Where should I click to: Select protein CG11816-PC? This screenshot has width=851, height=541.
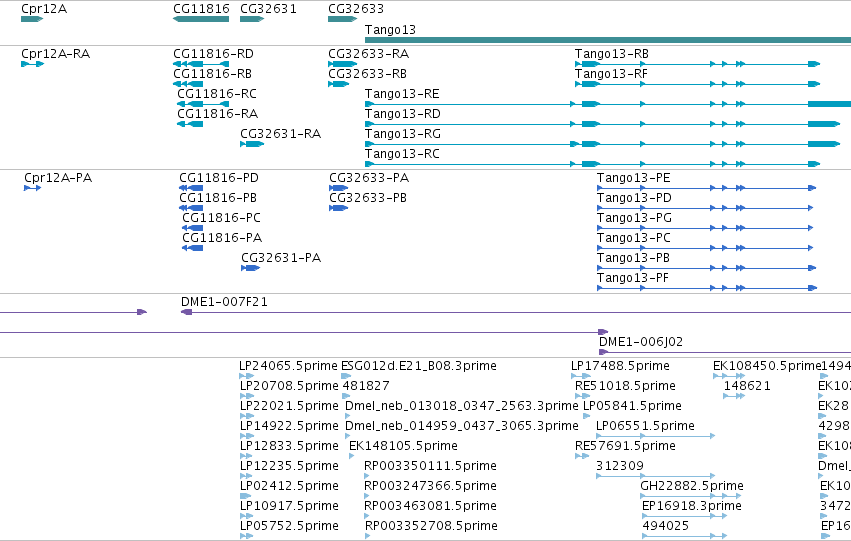pyautogui.click(x=221, y=218)
